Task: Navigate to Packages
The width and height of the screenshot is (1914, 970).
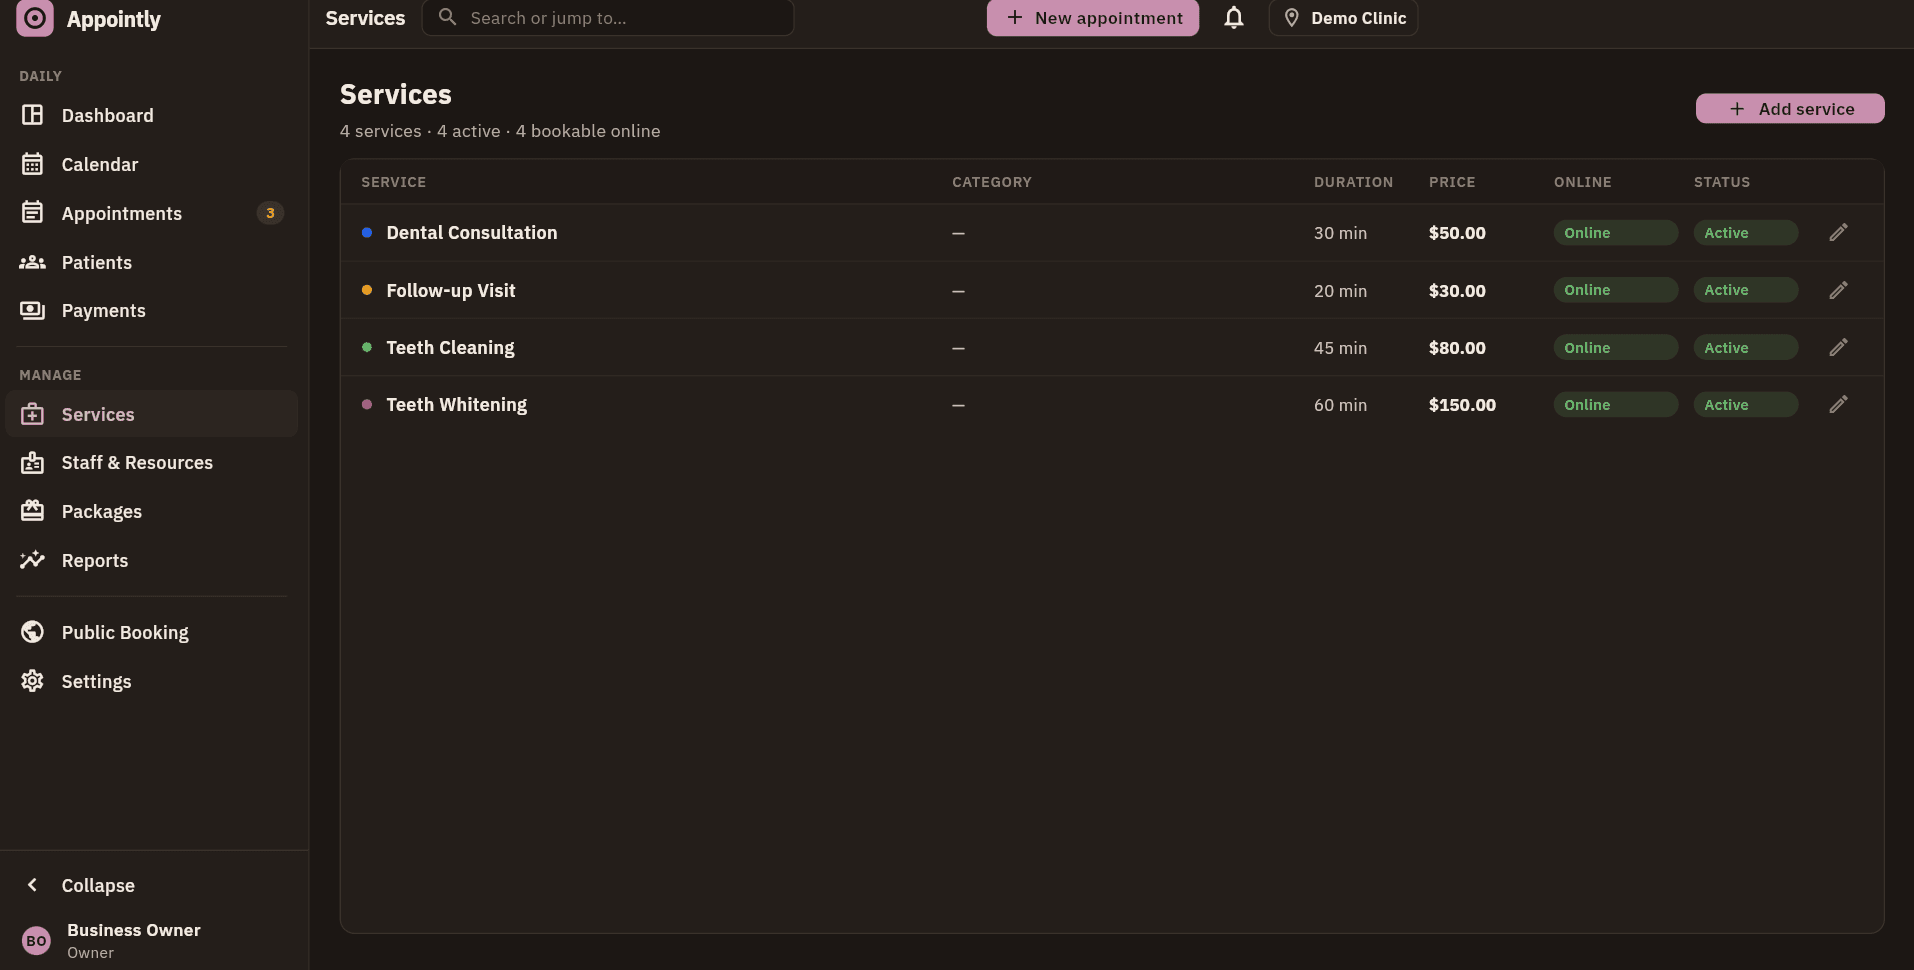Action: point(152,511)
